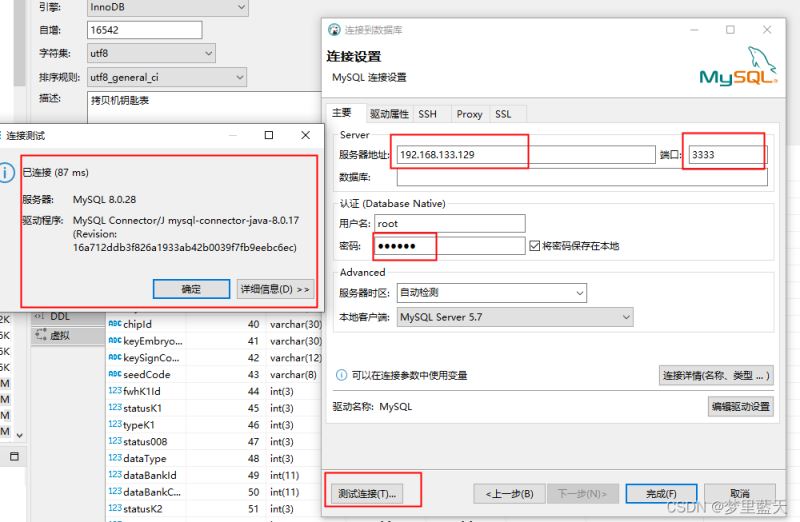
Task: Click the description field 拷贝机钥匙表
Action: tap(204, 107)
